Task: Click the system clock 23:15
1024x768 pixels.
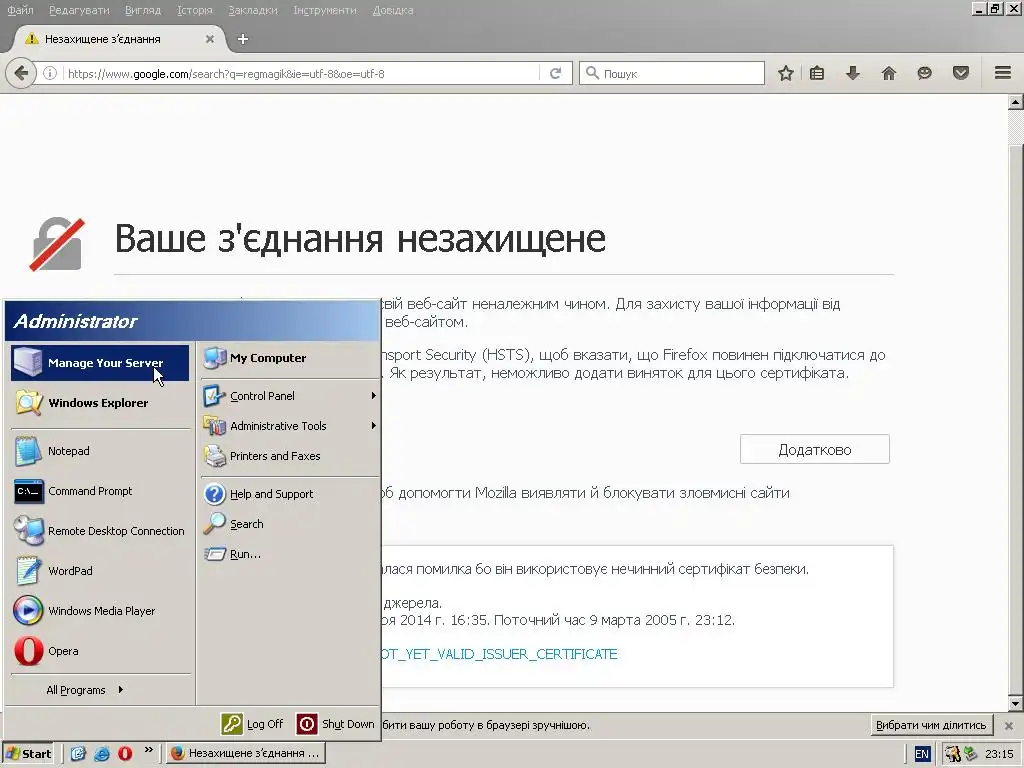Action: [x=999, y=754]
